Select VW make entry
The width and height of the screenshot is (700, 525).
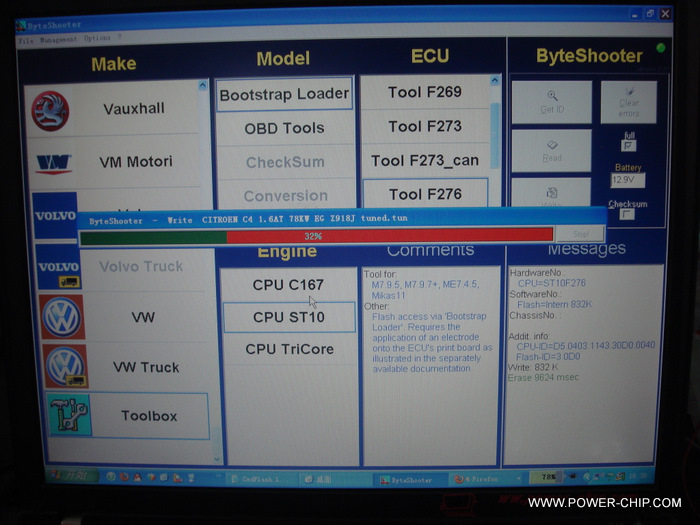[x=143, y=317]
